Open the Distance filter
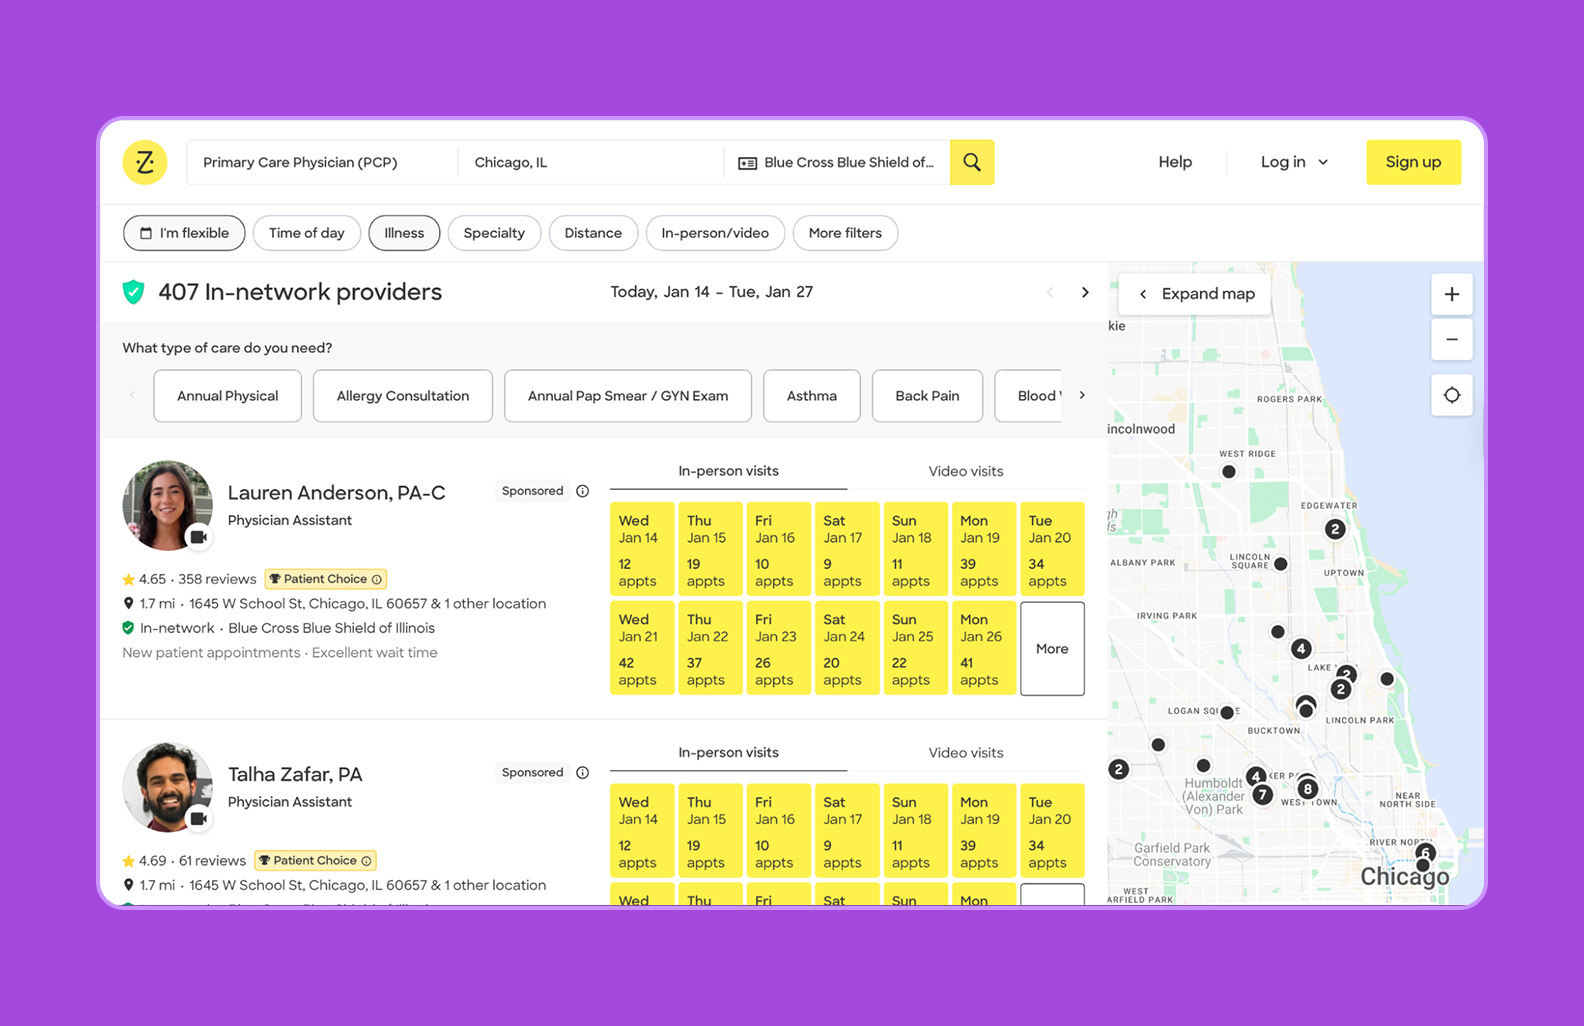 click(593, 233)
